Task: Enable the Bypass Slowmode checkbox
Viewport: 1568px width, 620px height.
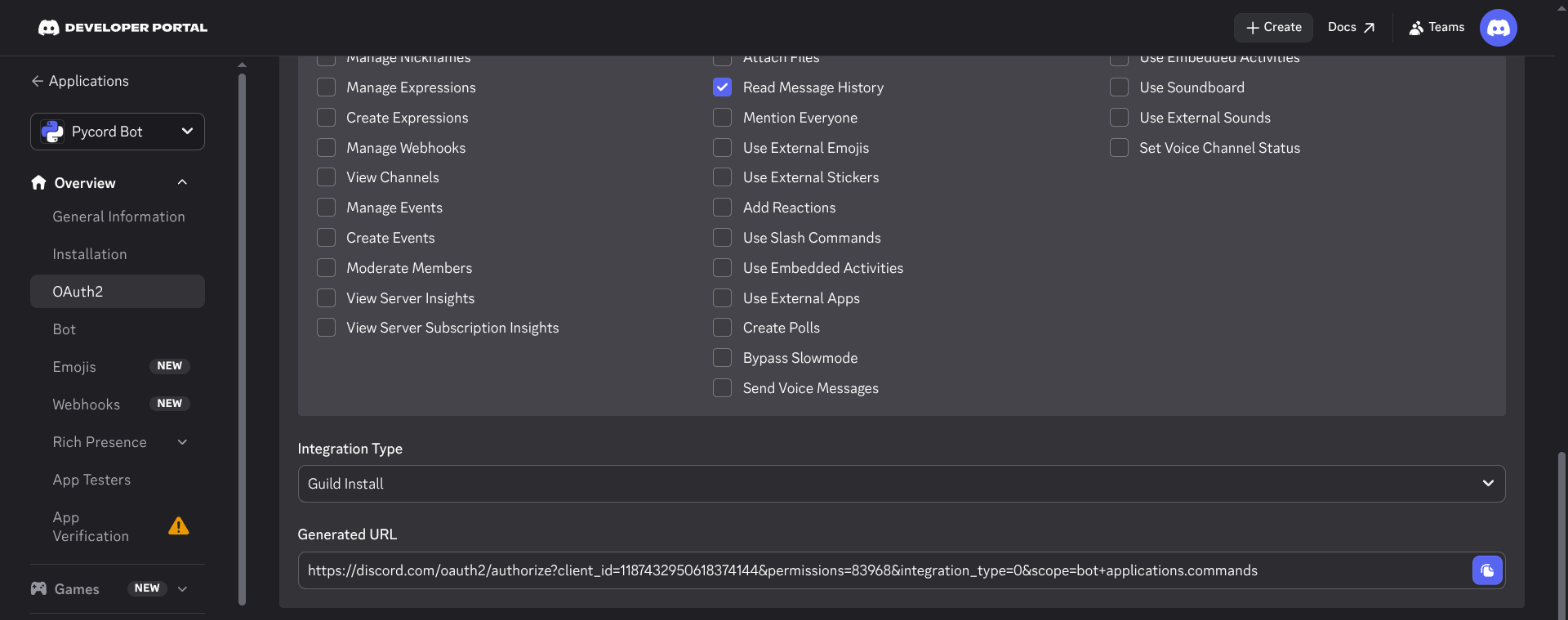Action: tap(722, 357)
